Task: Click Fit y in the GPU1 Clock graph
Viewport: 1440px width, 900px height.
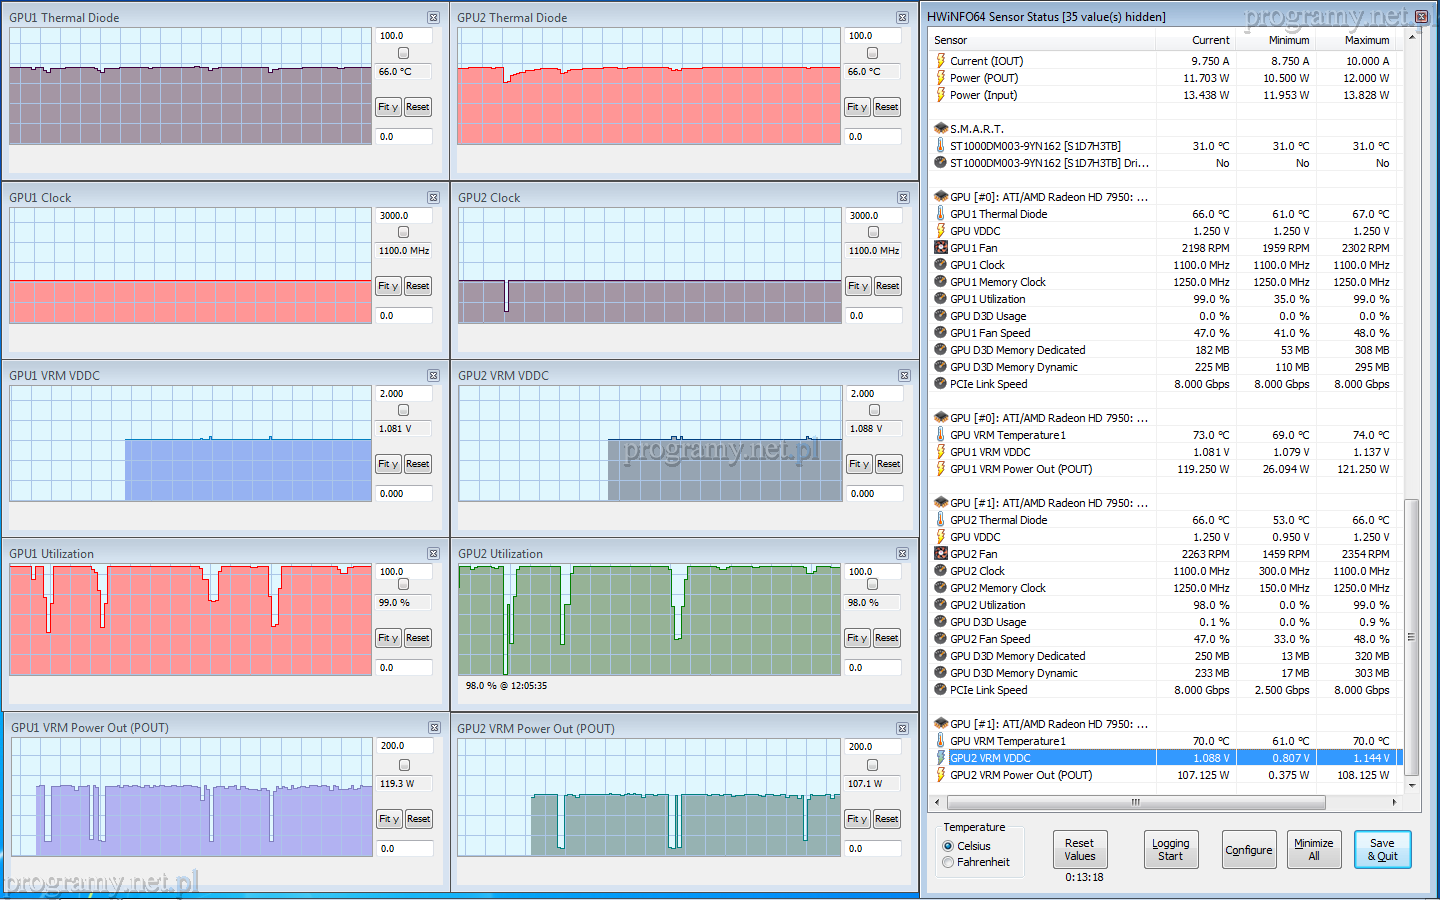Action: [388, 286]
